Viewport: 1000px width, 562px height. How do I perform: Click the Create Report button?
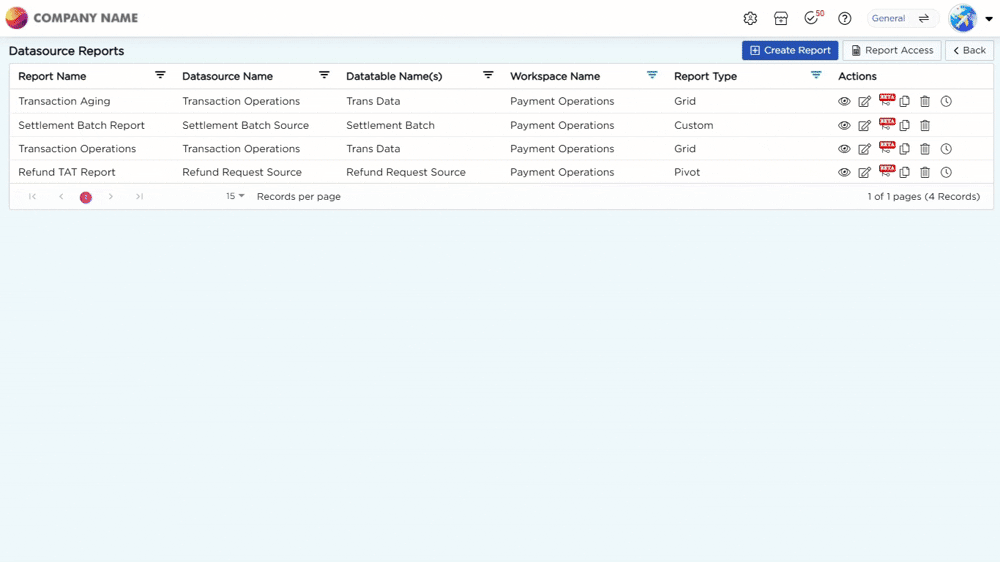(790, 50)
